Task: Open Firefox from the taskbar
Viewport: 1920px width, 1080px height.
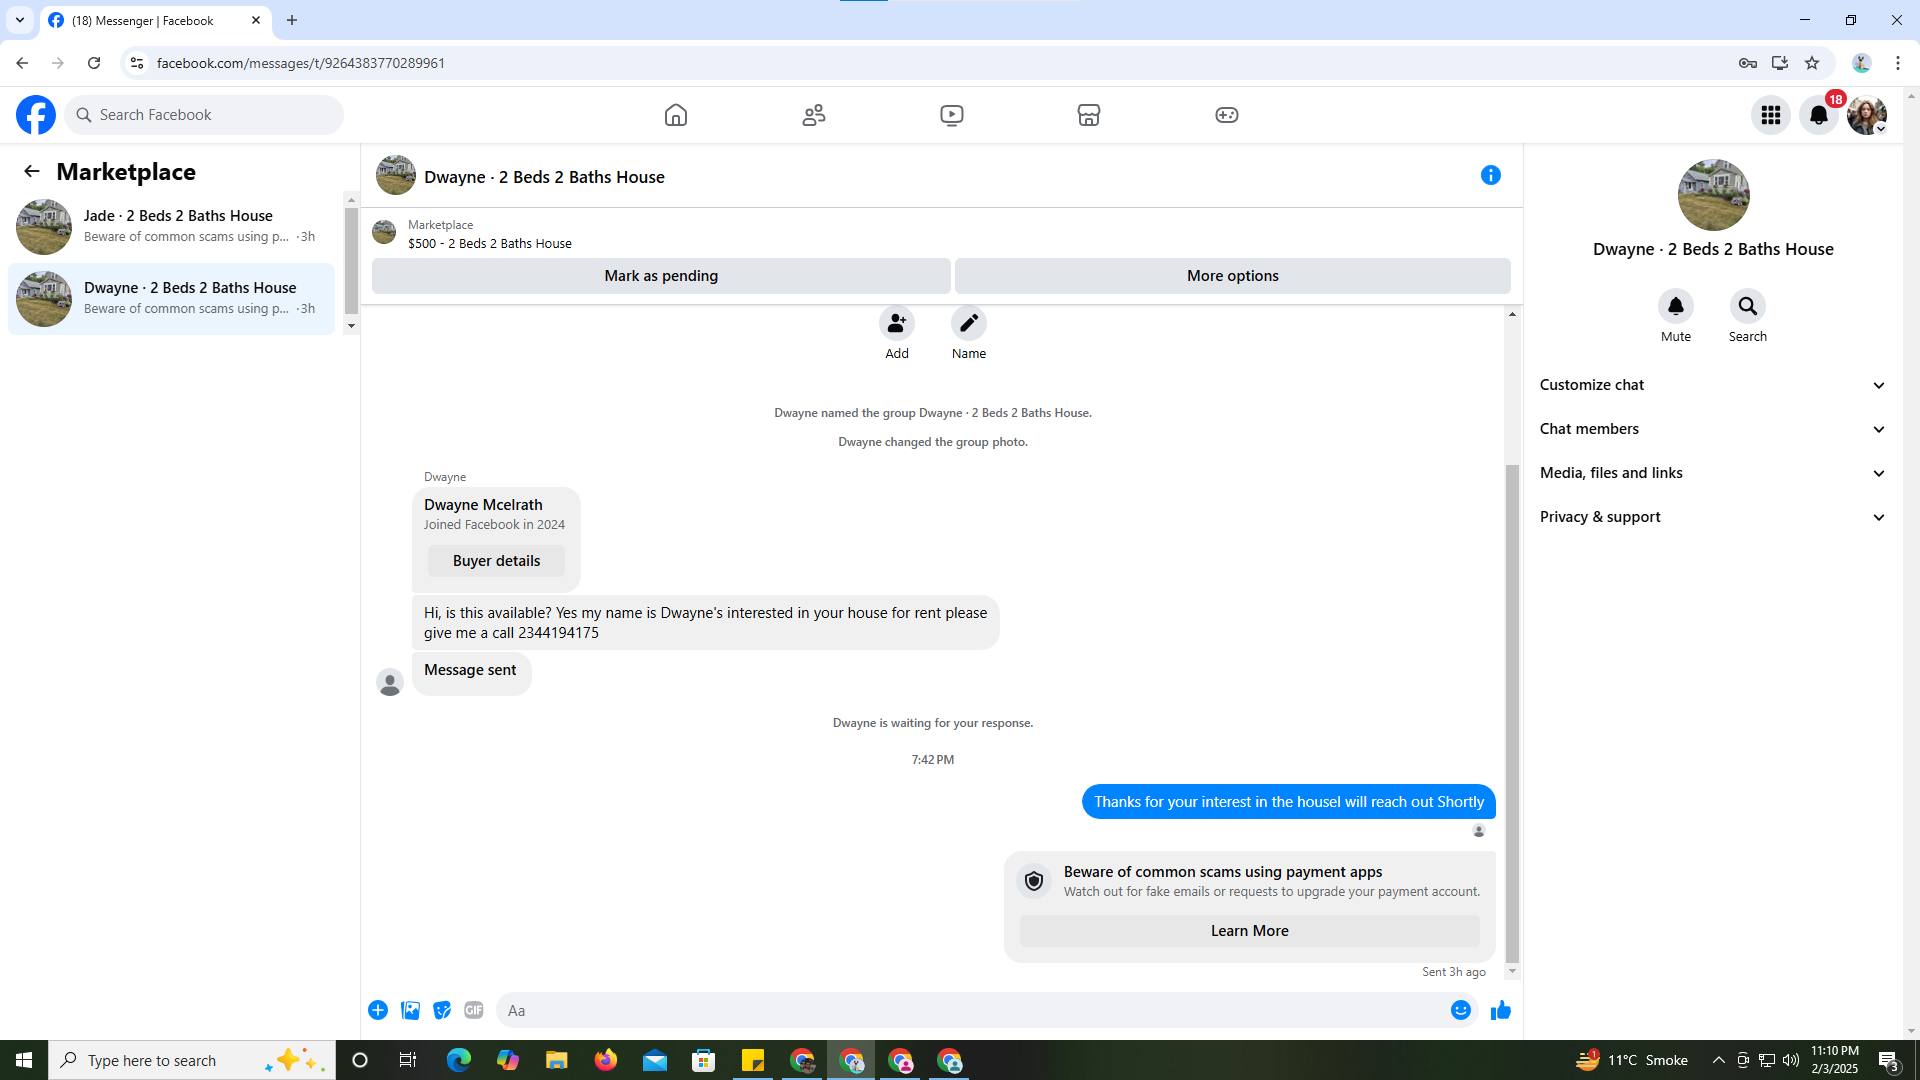Action: [x=605, y=1060]
